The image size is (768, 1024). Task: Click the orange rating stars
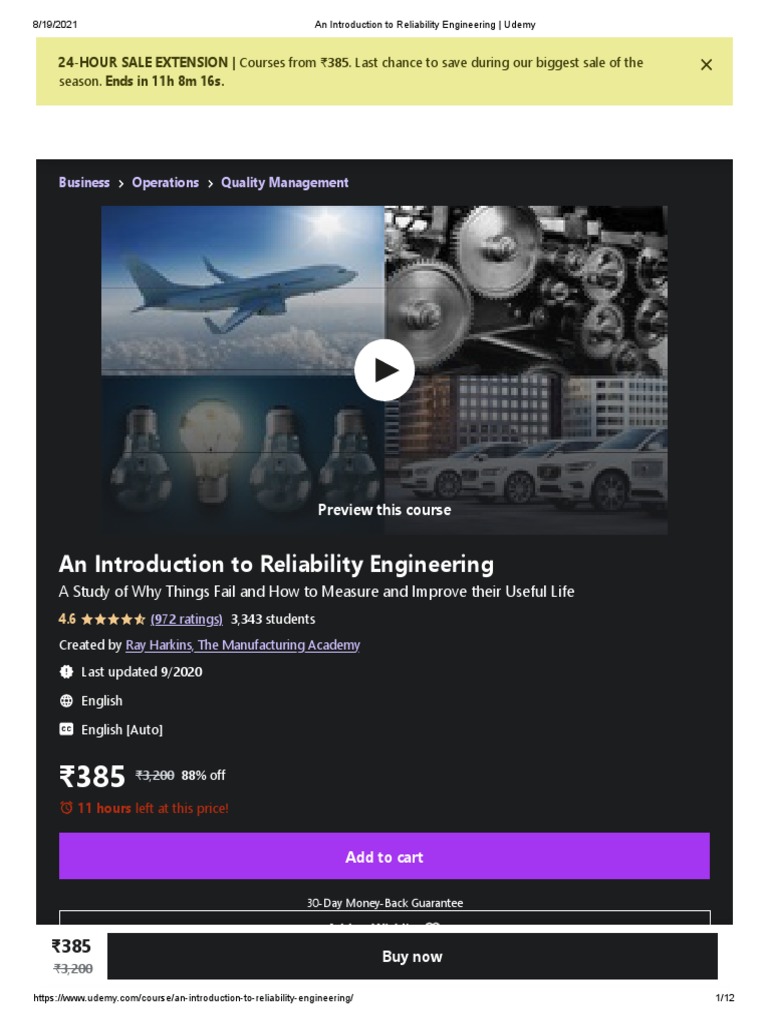point(113,619)
